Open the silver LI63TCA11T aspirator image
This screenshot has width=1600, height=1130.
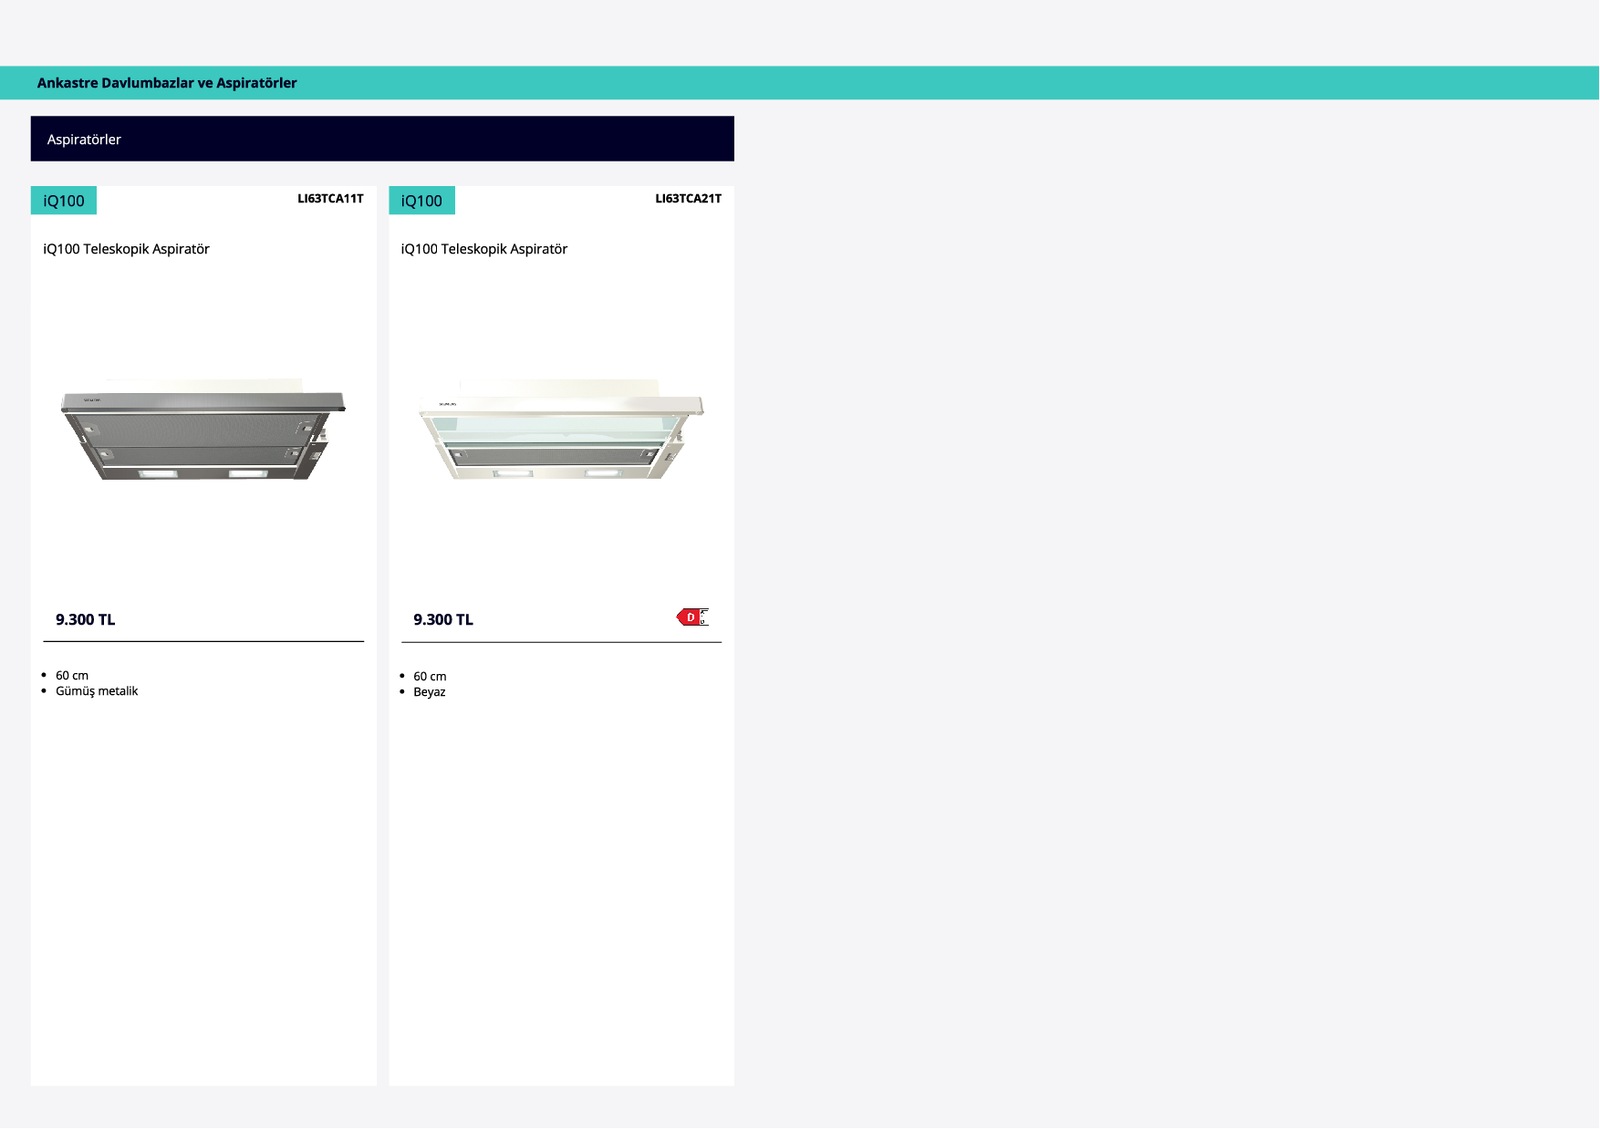coord(203,430)
